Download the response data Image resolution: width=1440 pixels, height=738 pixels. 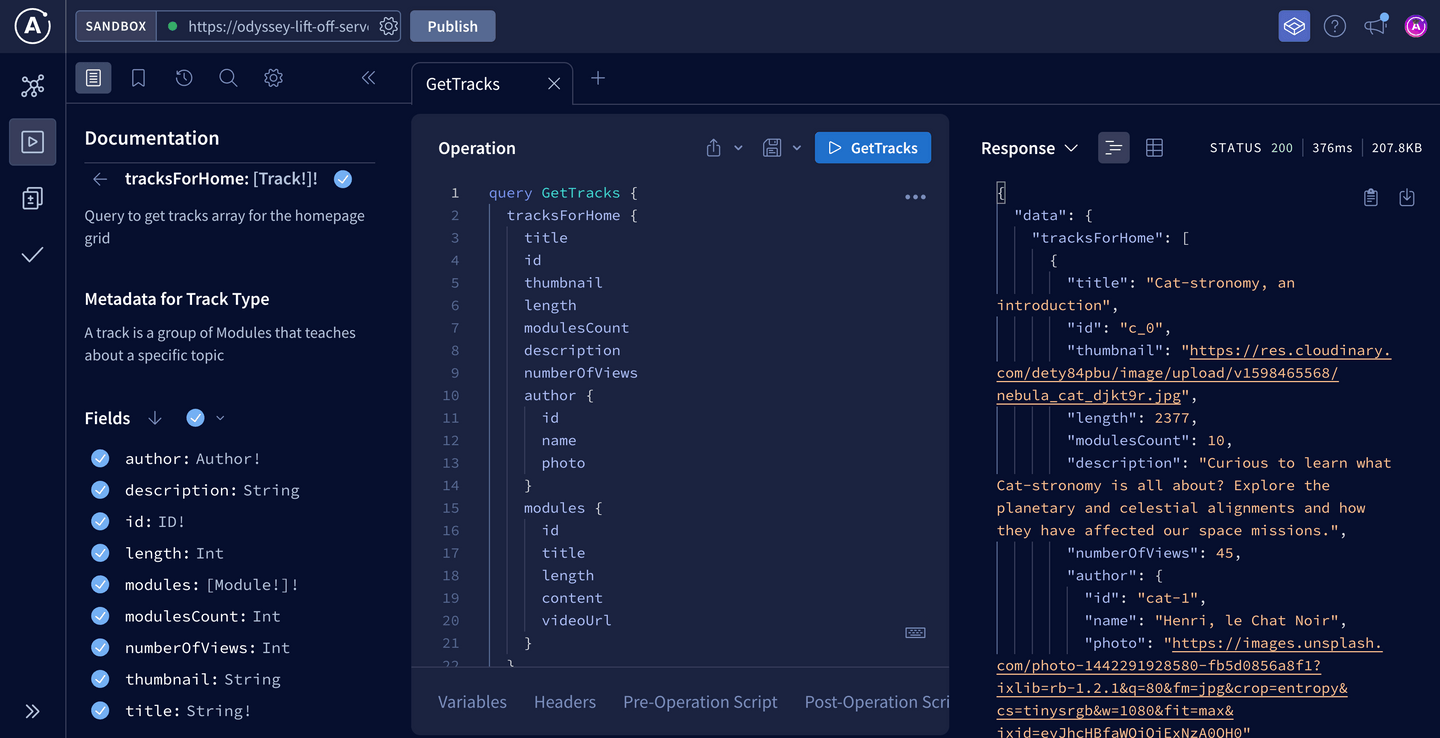1407,197
